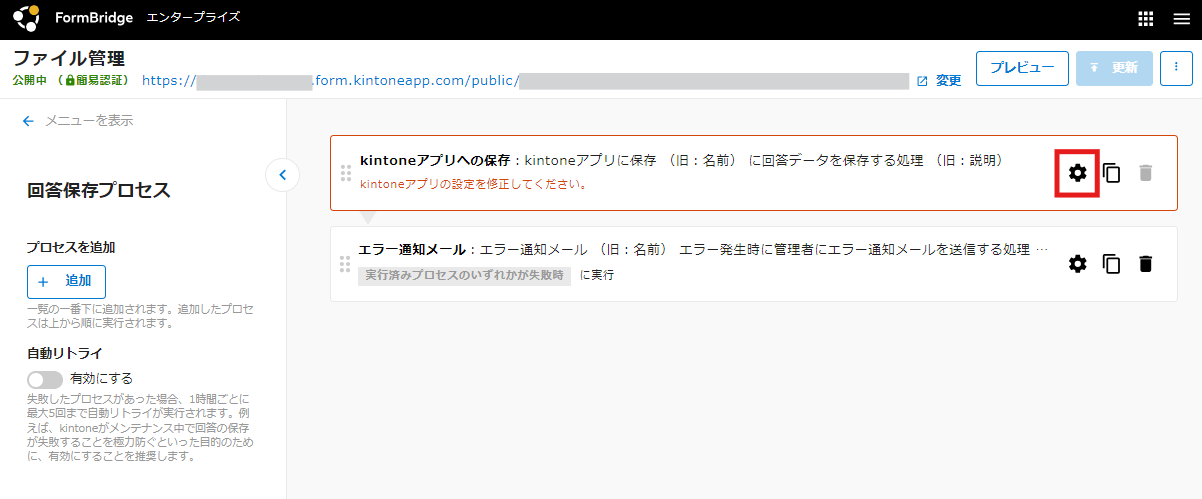Viewport: 1202px width, 499px height.
Task: Click the ＋ 追加 button
Action: [x=66, y=282]
